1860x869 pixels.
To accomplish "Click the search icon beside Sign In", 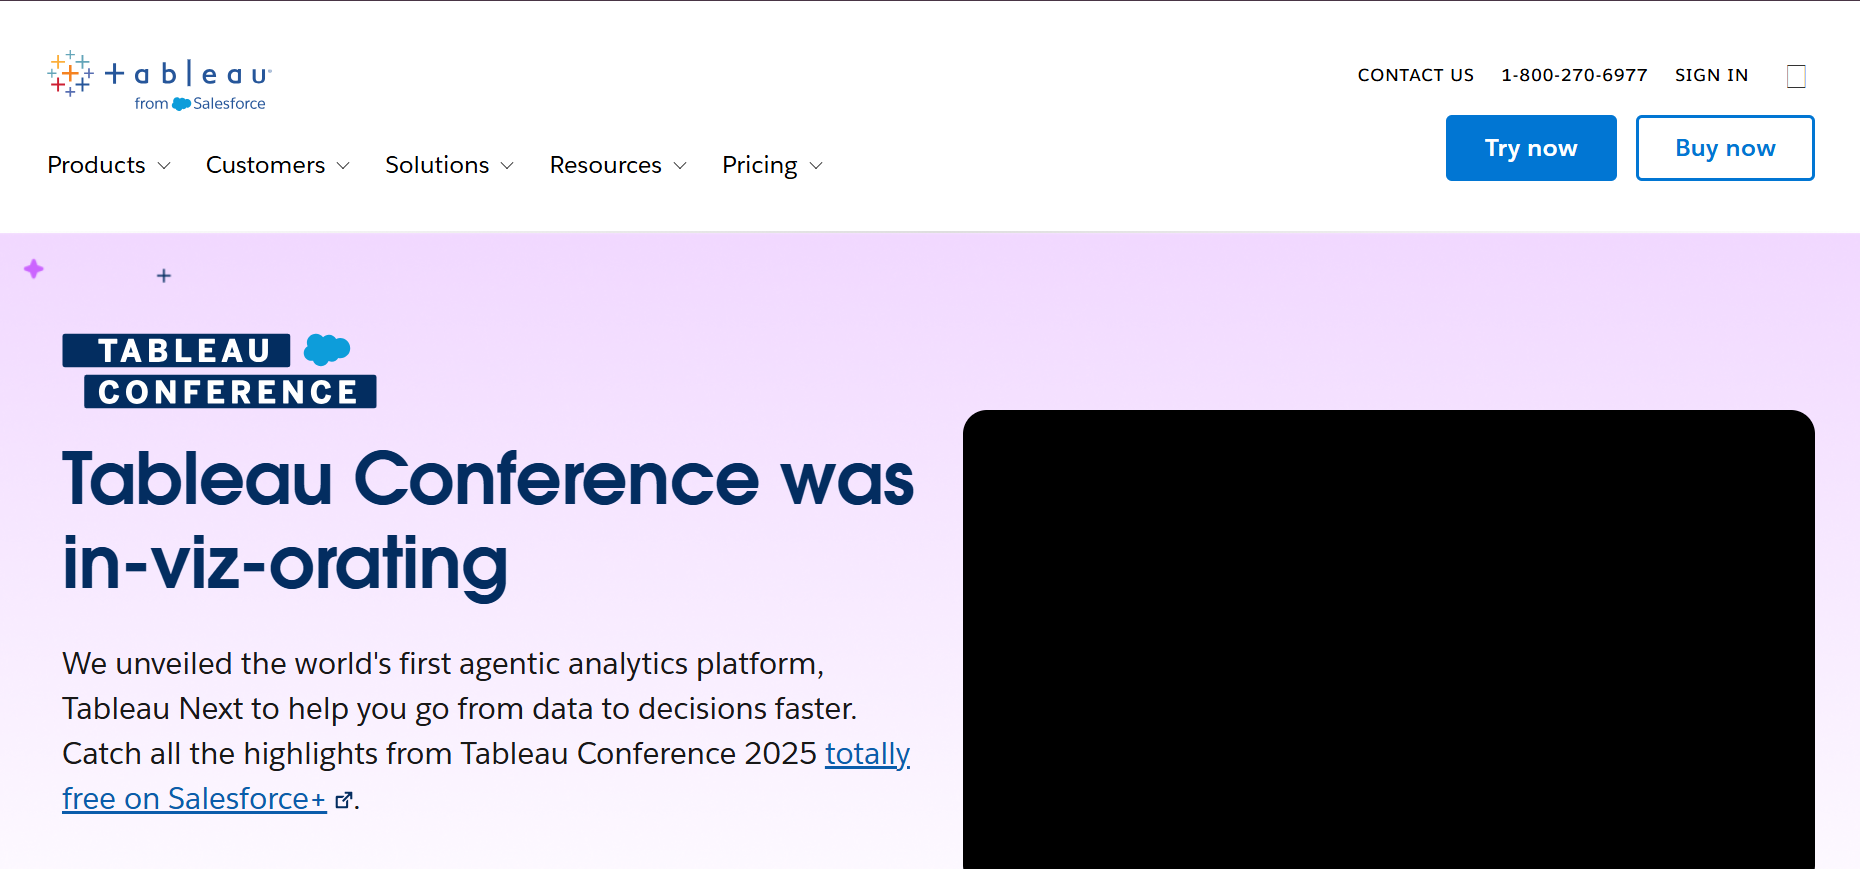I will click(x=1796, y=76).
